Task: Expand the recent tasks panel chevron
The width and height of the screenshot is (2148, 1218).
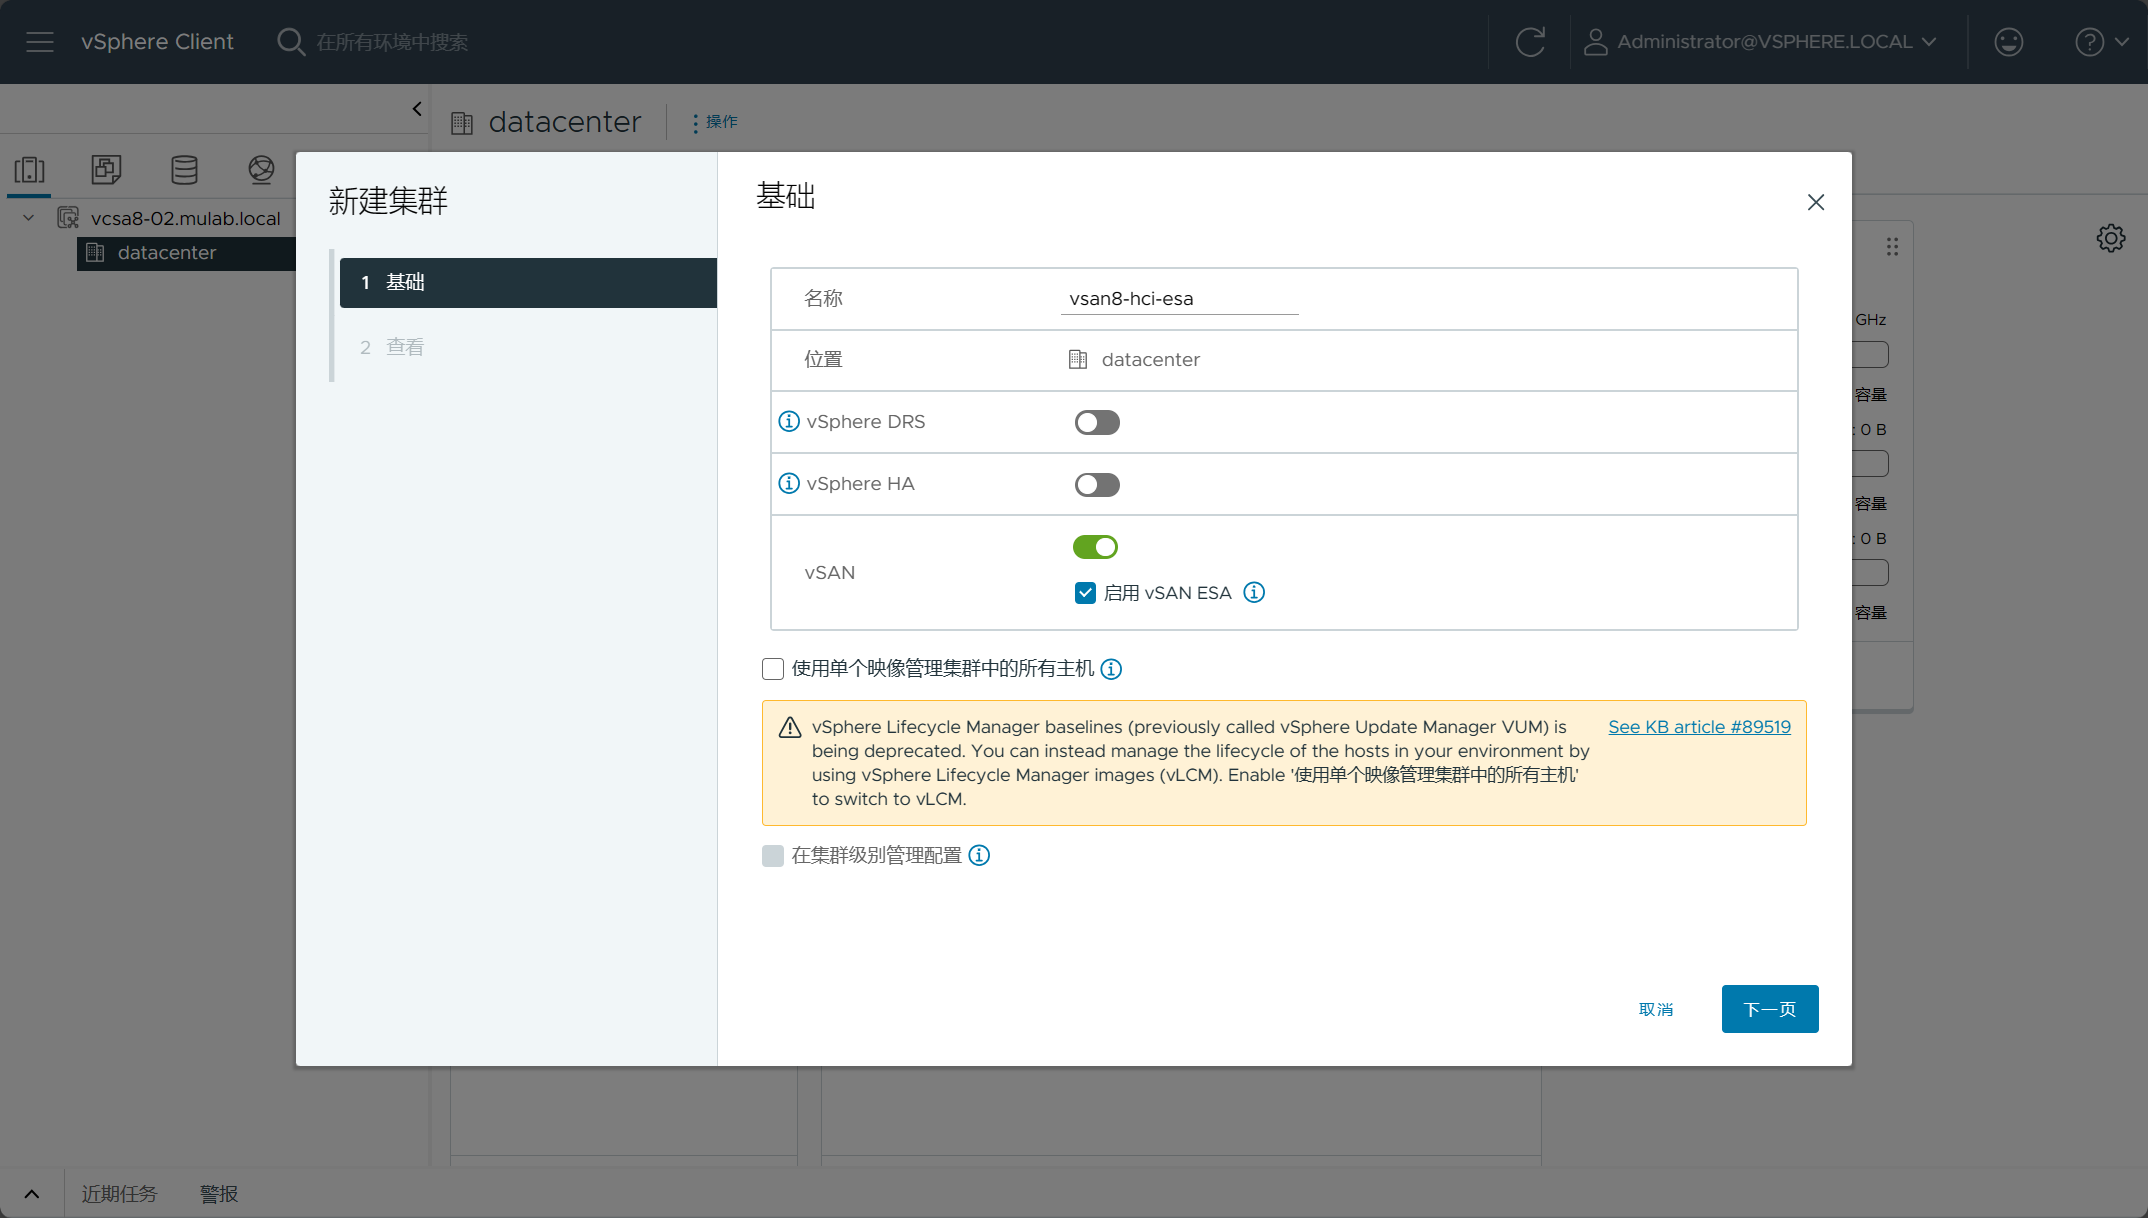Action: 31,1194
